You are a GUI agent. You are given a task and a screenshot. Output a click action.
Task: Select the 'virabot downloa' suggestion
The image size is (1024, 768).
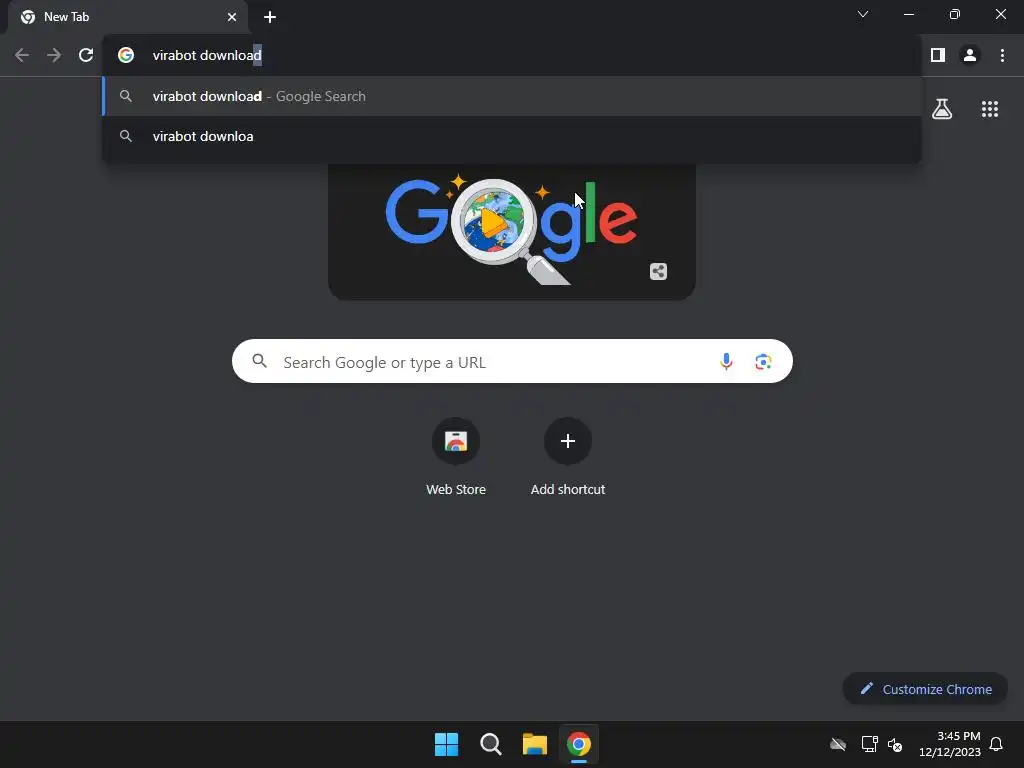pyautogui.click(x=512, y=136)
